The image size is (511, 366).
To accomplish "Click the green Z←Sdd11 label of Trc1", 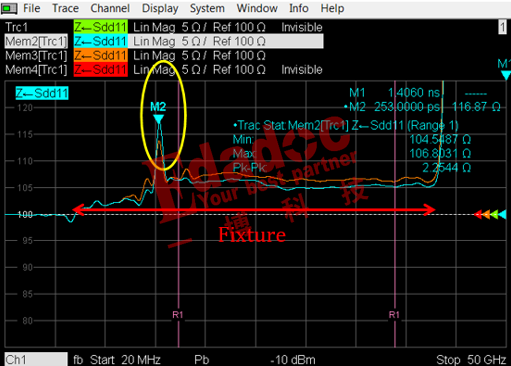I will pyautogui.click(x=101, y=27).
